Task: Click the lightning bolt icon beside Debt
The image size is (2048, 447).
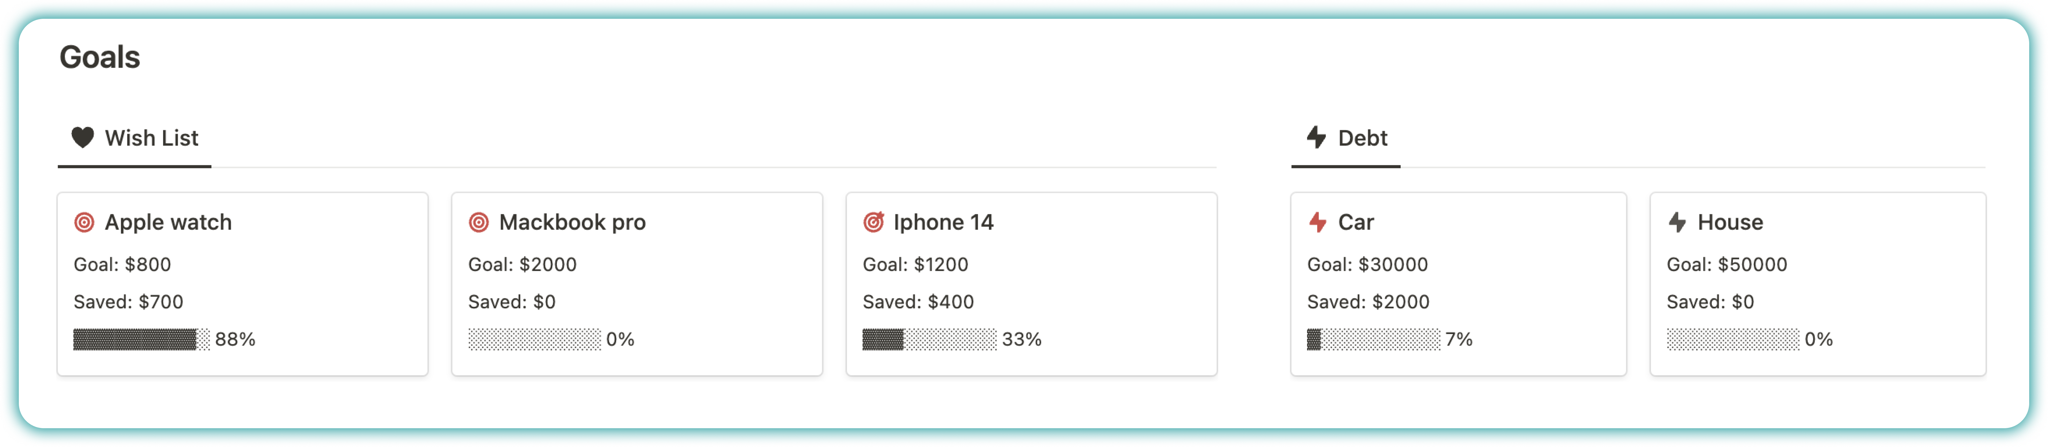Action: click(x=1317, y=137)
